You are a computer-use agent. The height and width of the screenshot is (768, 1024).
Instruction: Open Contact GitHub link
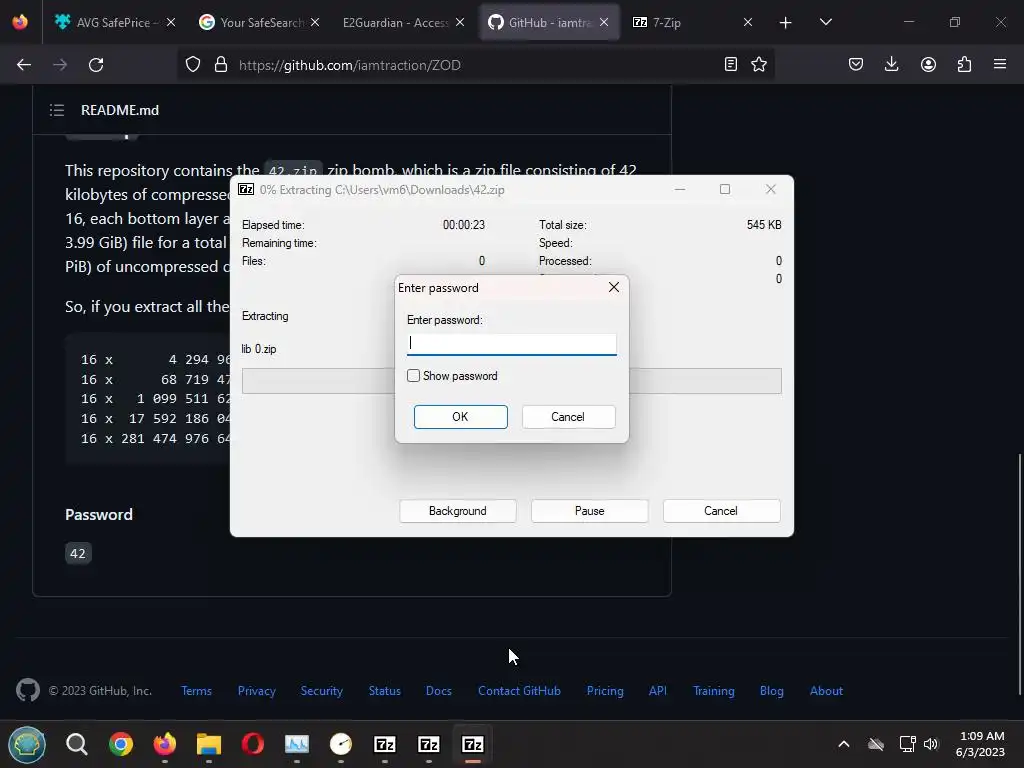[x=519, y=691]
